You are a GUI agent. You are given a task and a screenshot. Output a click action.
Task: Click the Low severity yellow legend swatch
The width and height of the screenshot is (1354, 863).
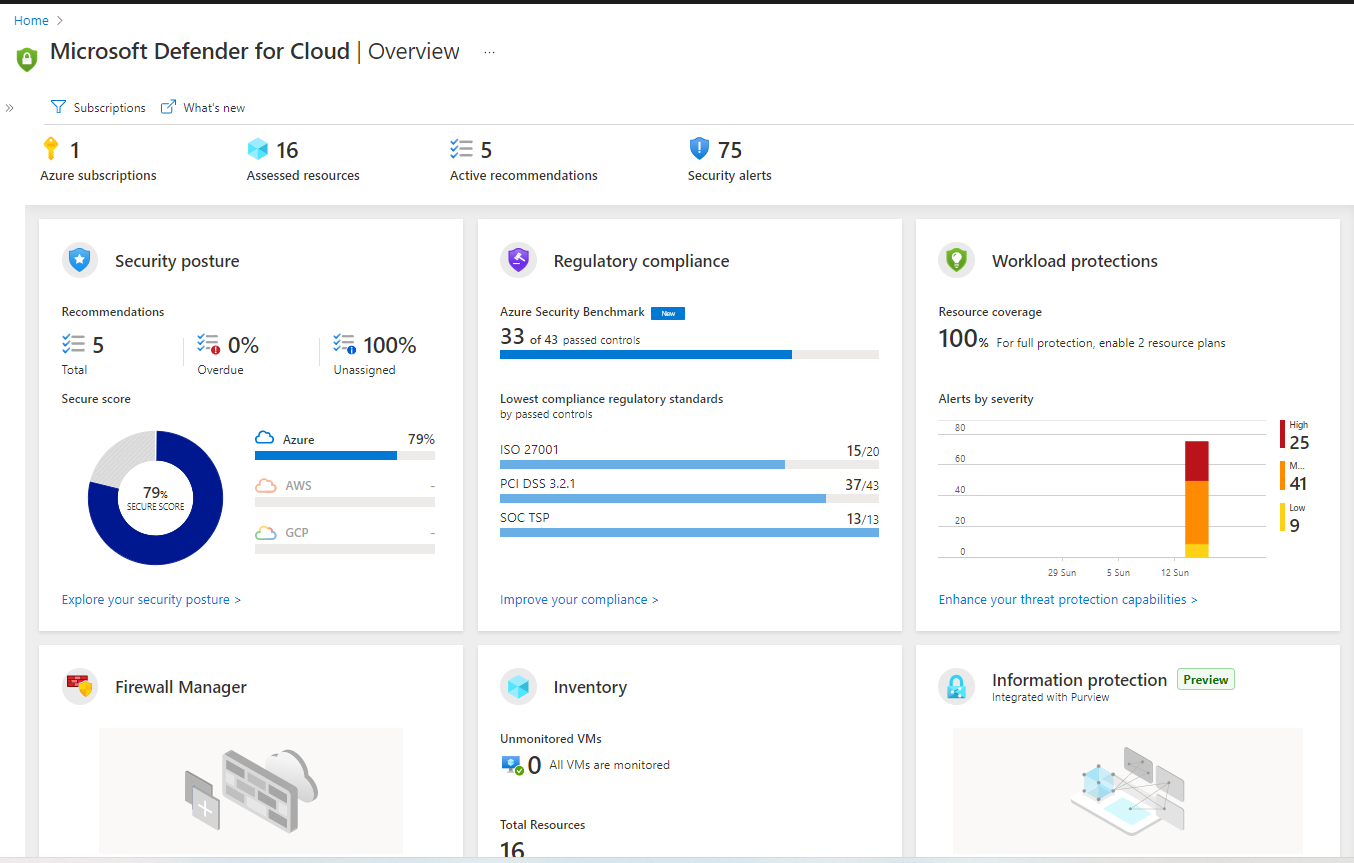[x=1283, y=517]
